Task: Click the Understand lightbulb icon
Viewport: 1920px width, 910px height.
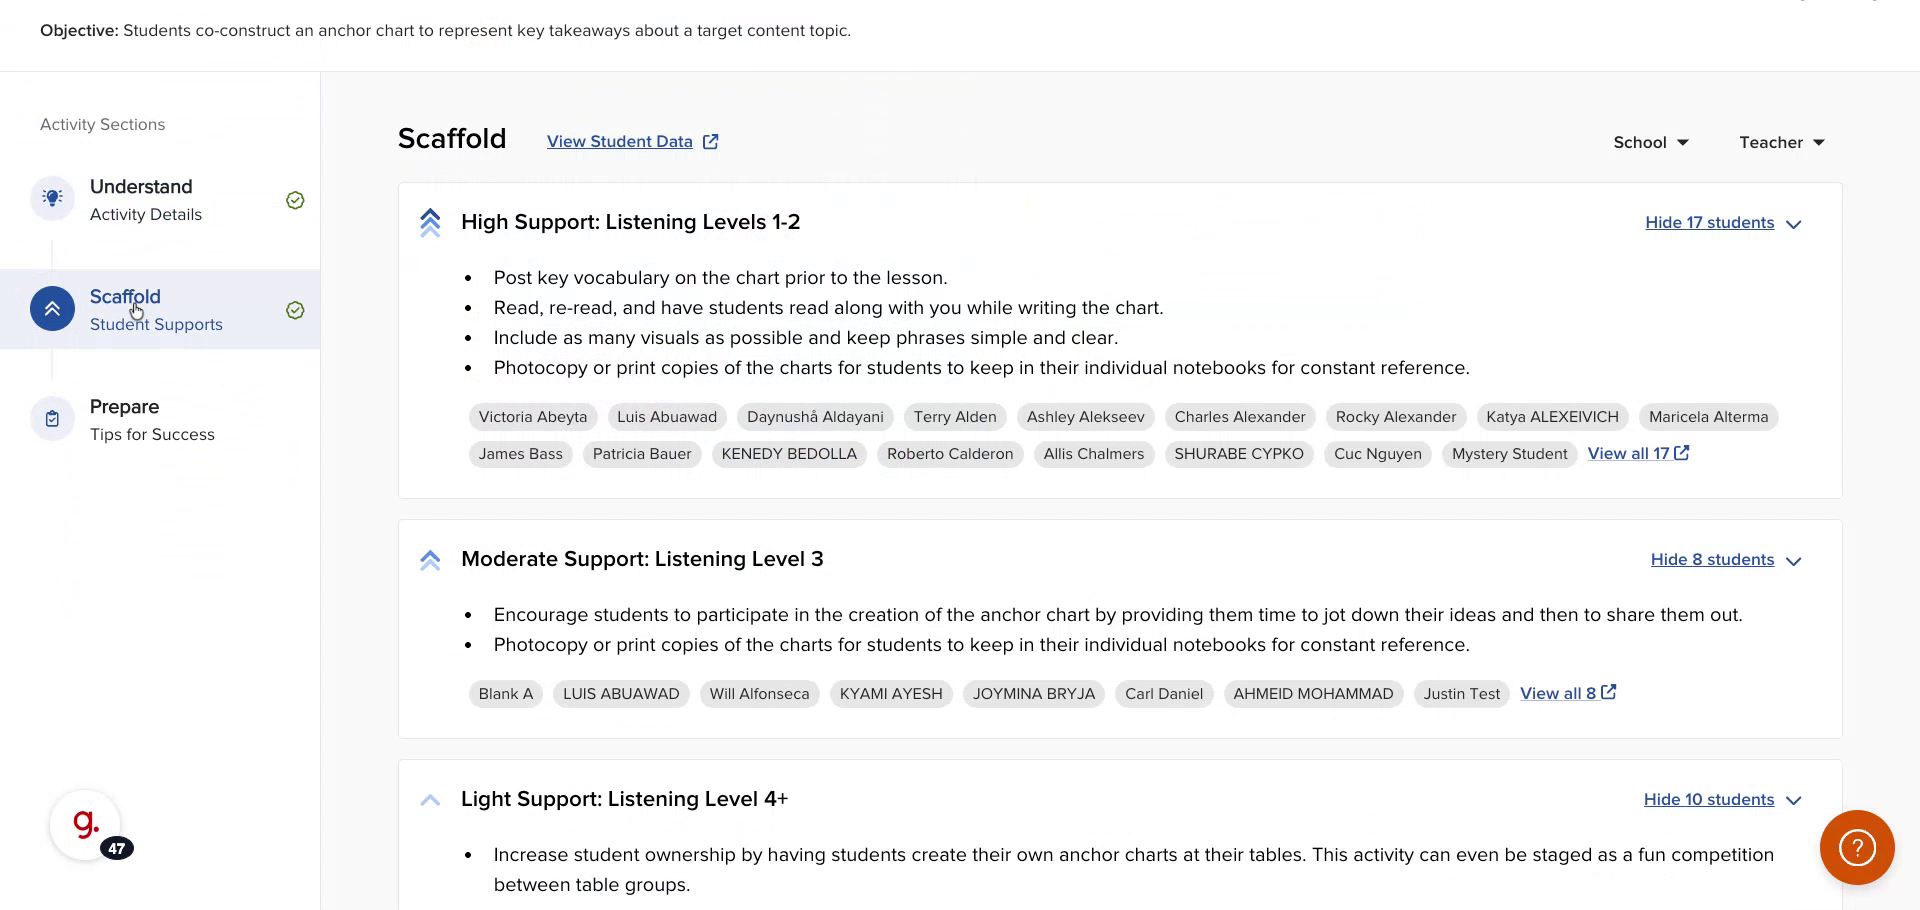Action: click(52, 198)
